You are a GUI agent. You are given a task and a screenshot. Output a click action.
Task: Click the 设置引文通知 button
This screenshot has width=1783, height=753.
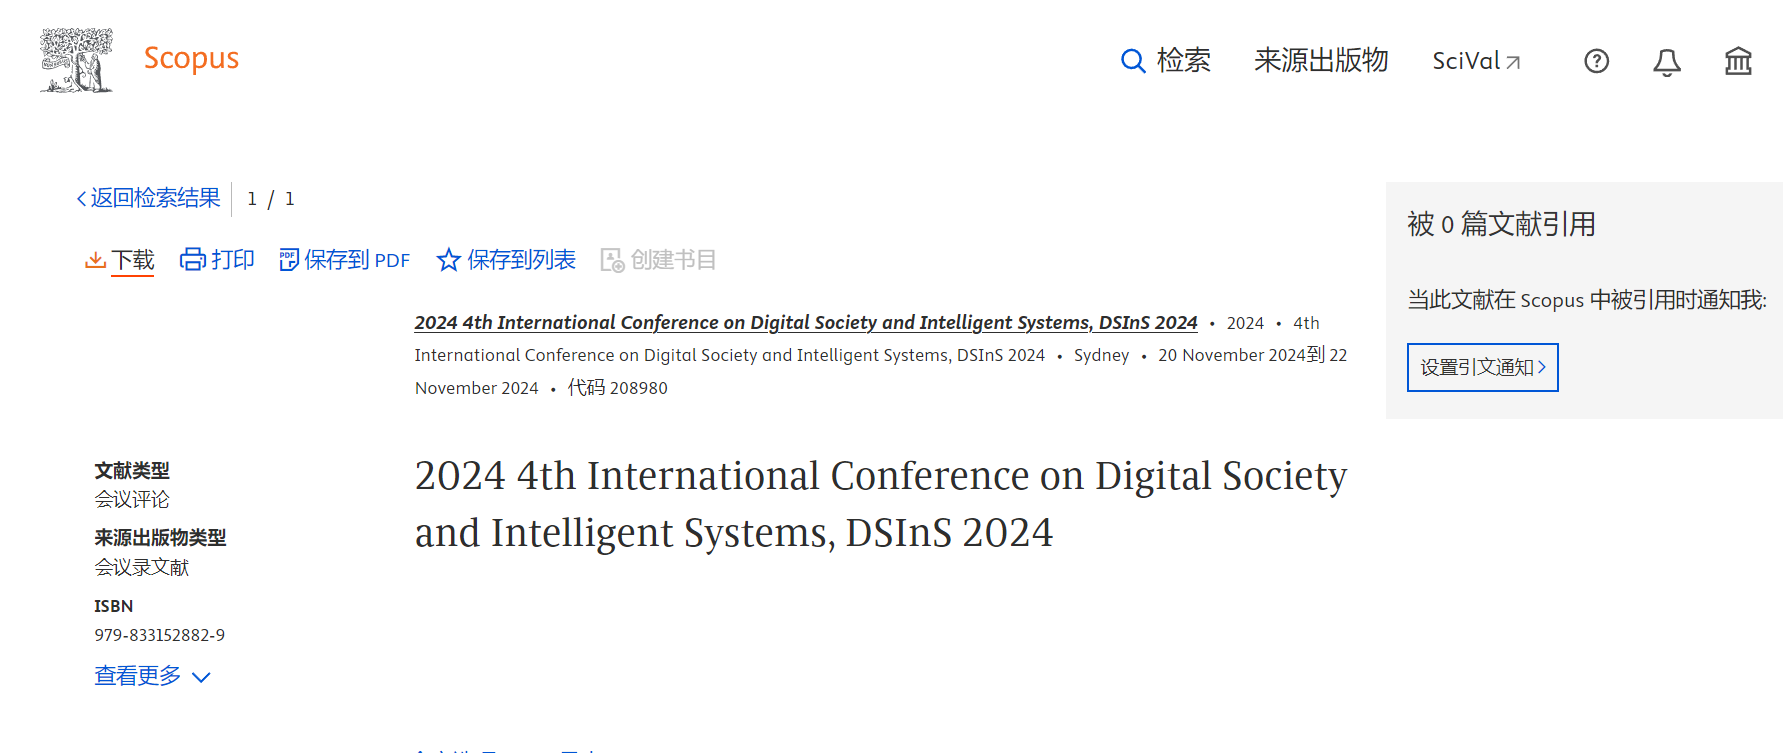tap(1482, 367)
